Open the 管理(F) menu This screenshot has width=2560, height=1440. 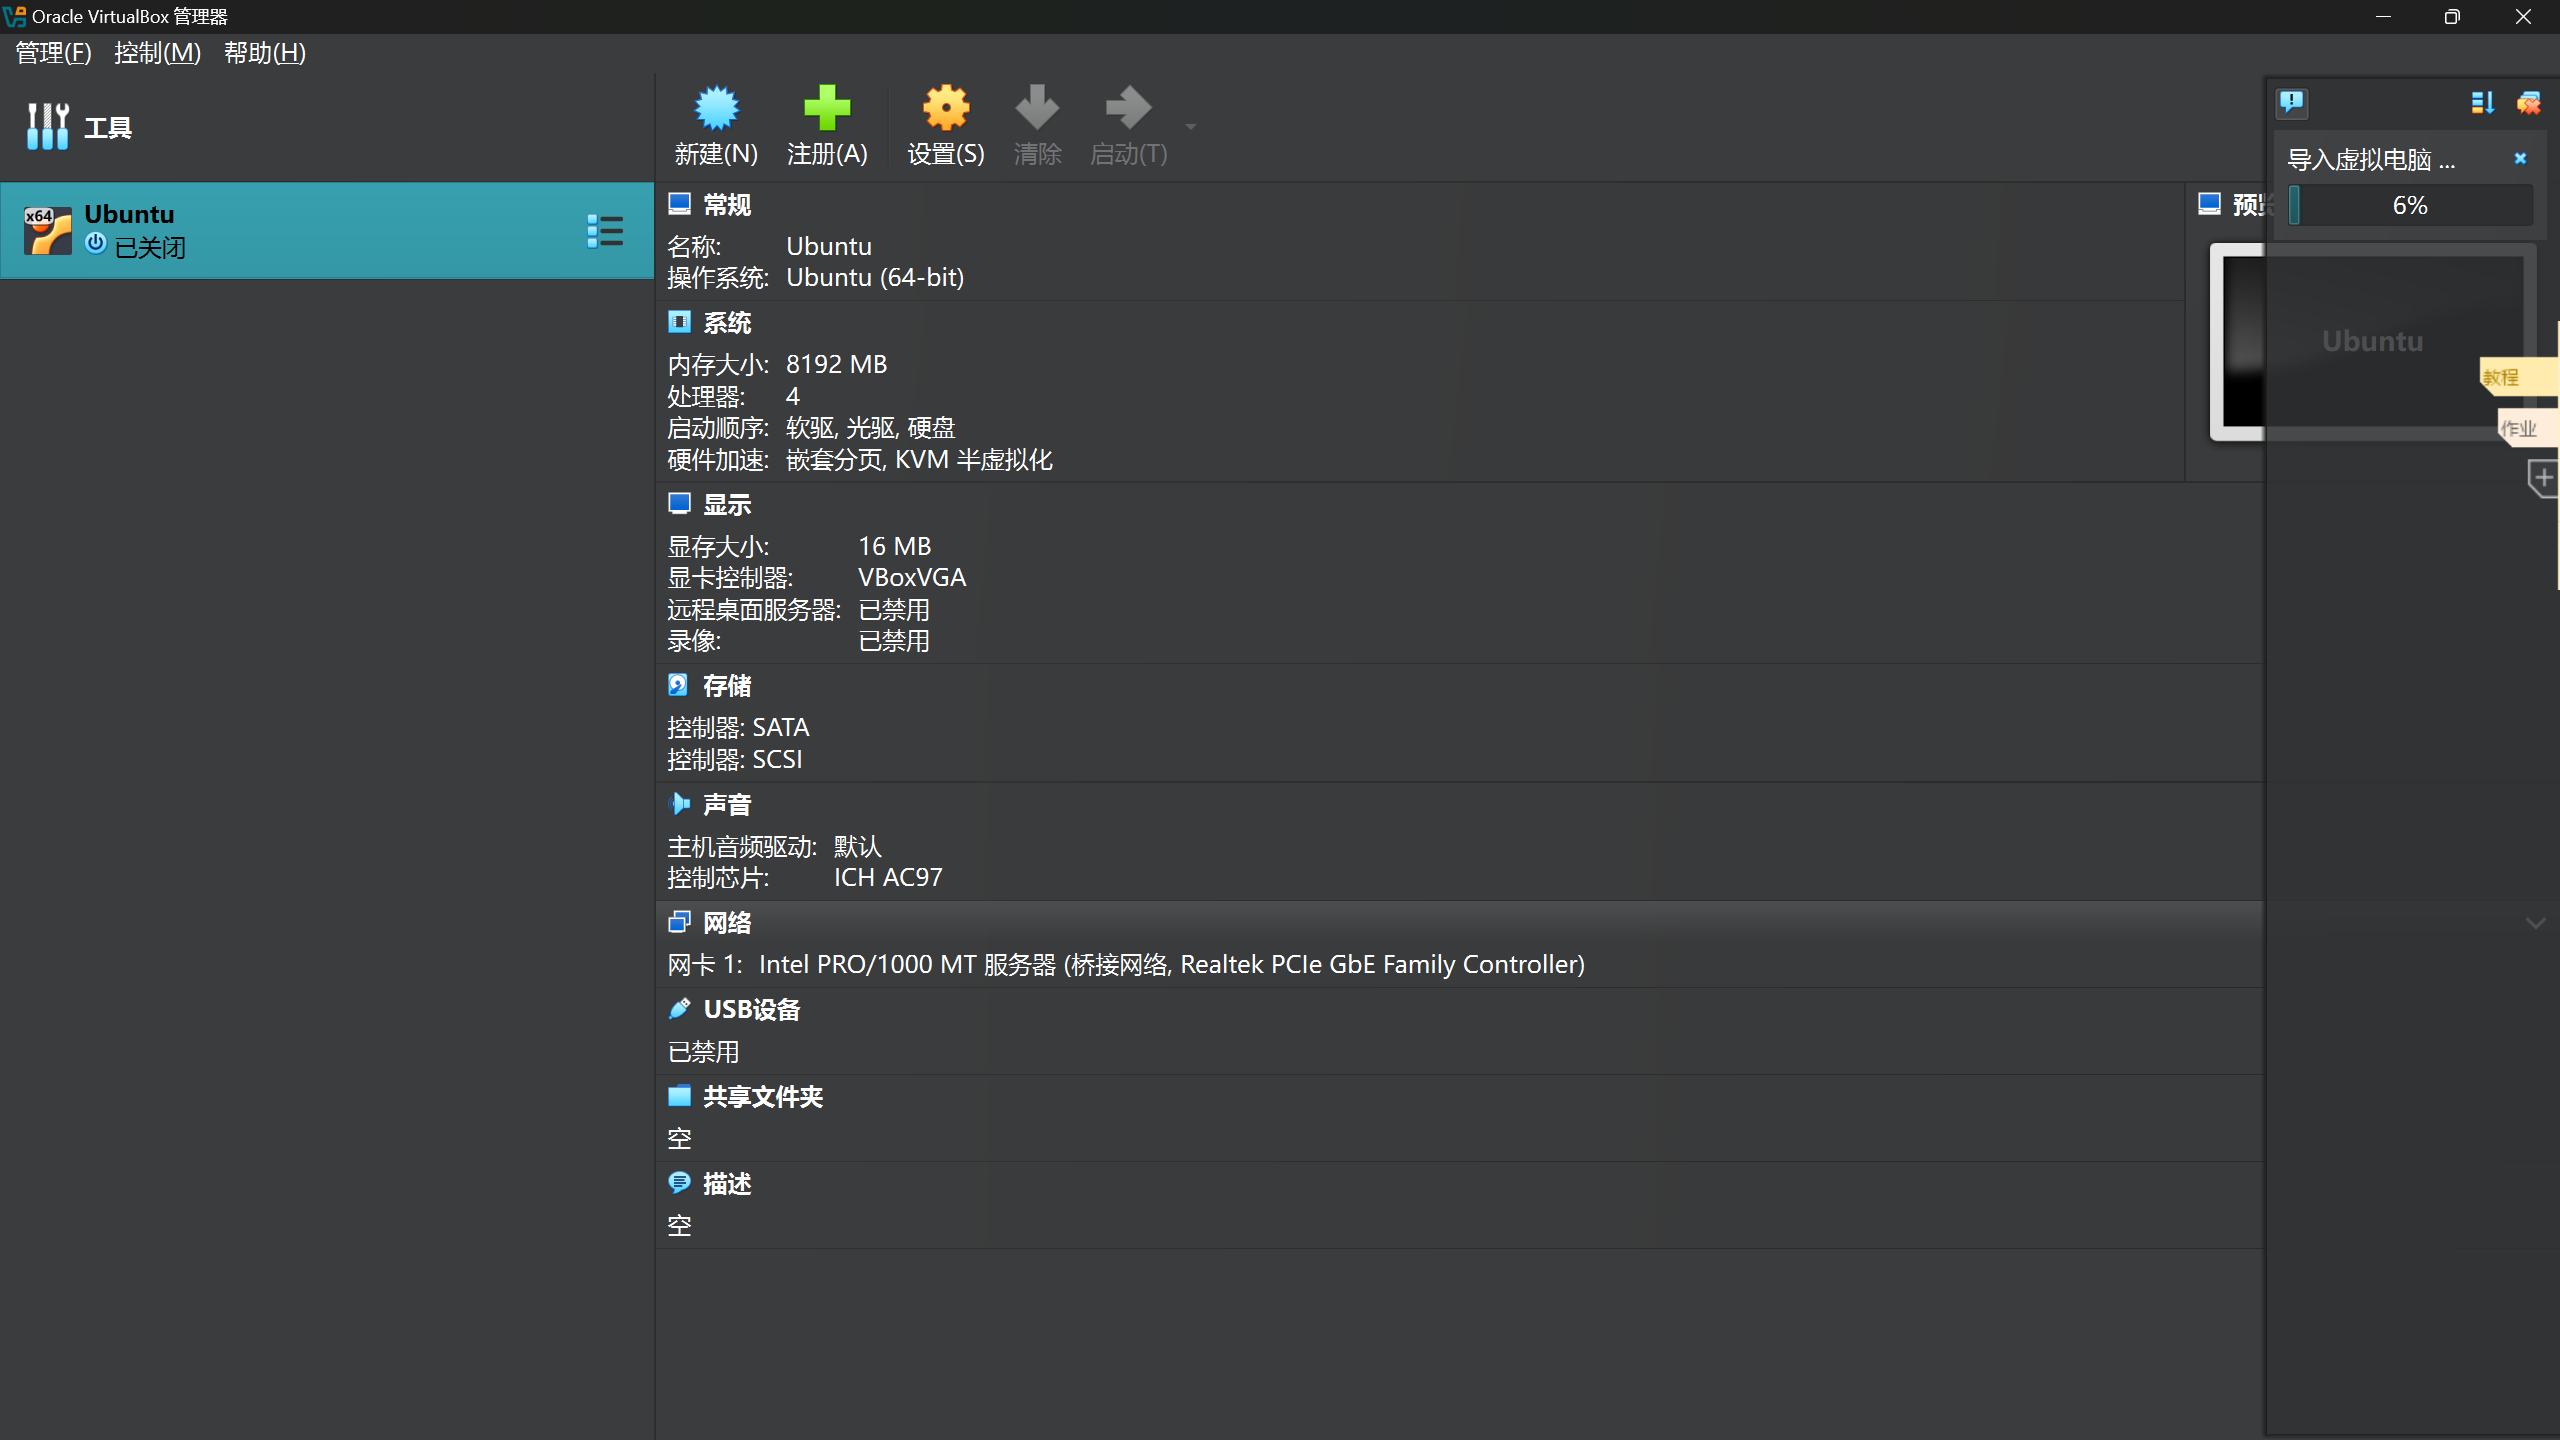[54, 53]
